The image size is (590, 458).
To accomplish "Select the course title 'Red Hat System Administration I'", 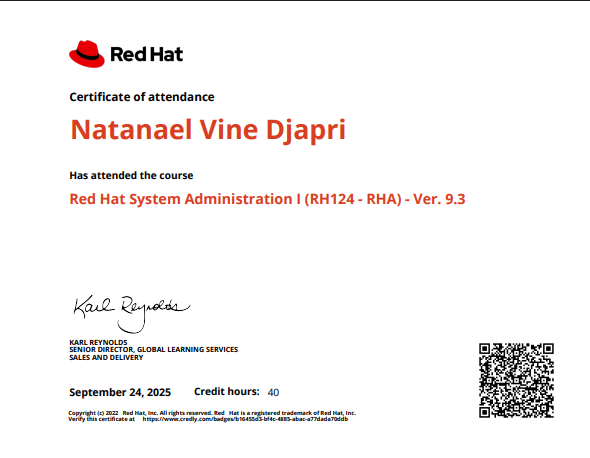I will tap(185, 199).
